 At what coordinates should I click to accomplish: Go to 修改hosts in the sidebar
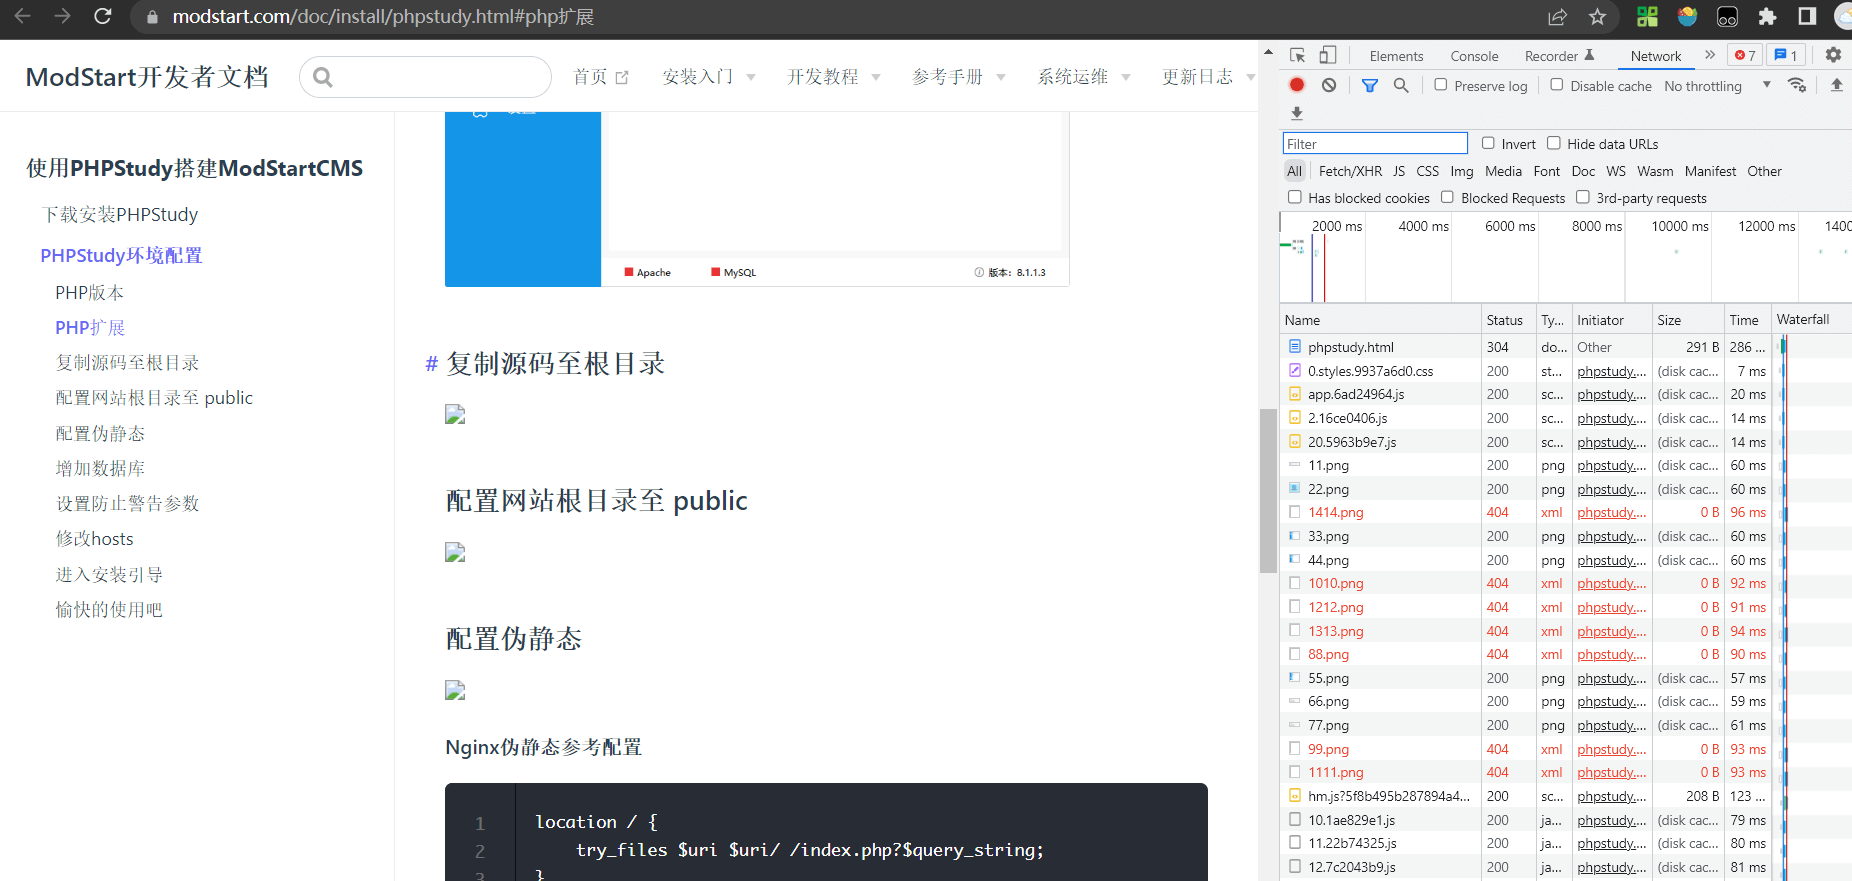coord(94,539)
